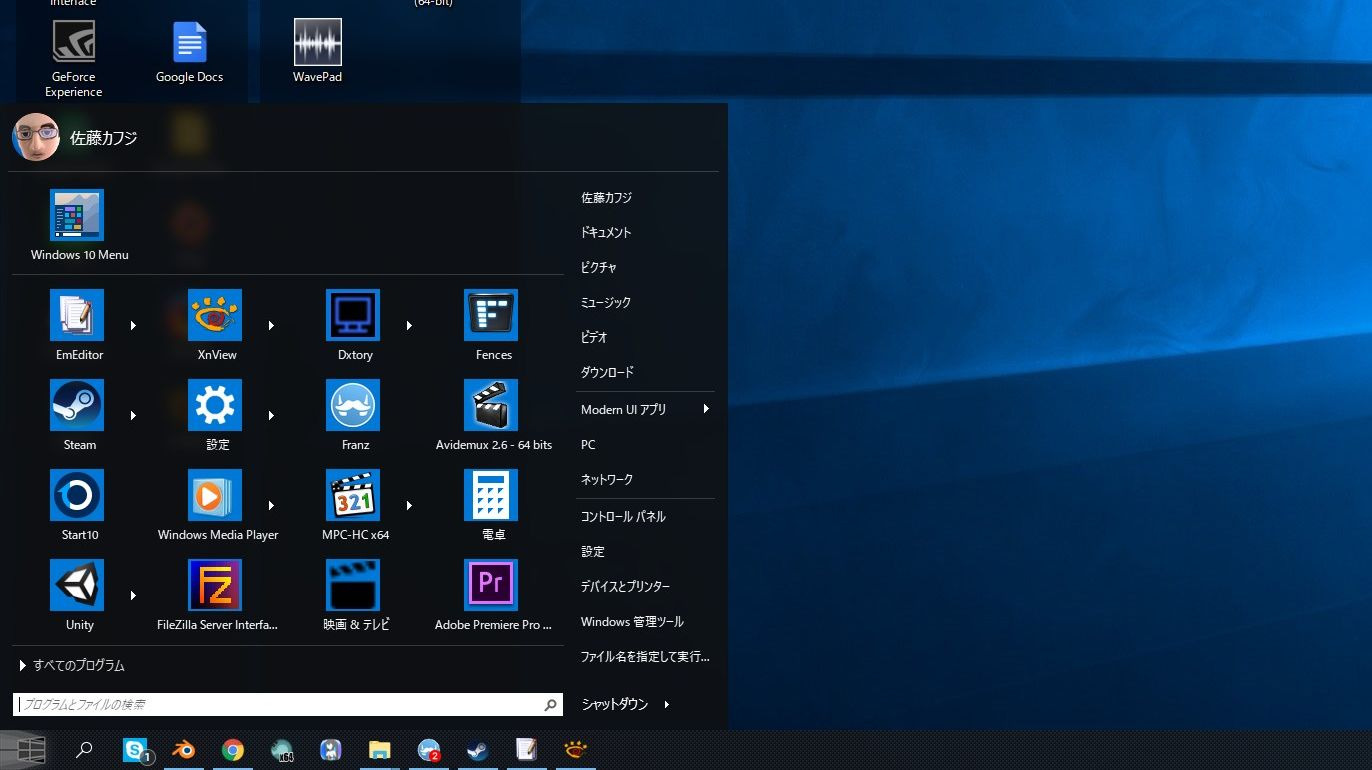1372x770 pixels.
Task: Open shutdown options arrow beside シャットダウン
Action: (667, 704)
